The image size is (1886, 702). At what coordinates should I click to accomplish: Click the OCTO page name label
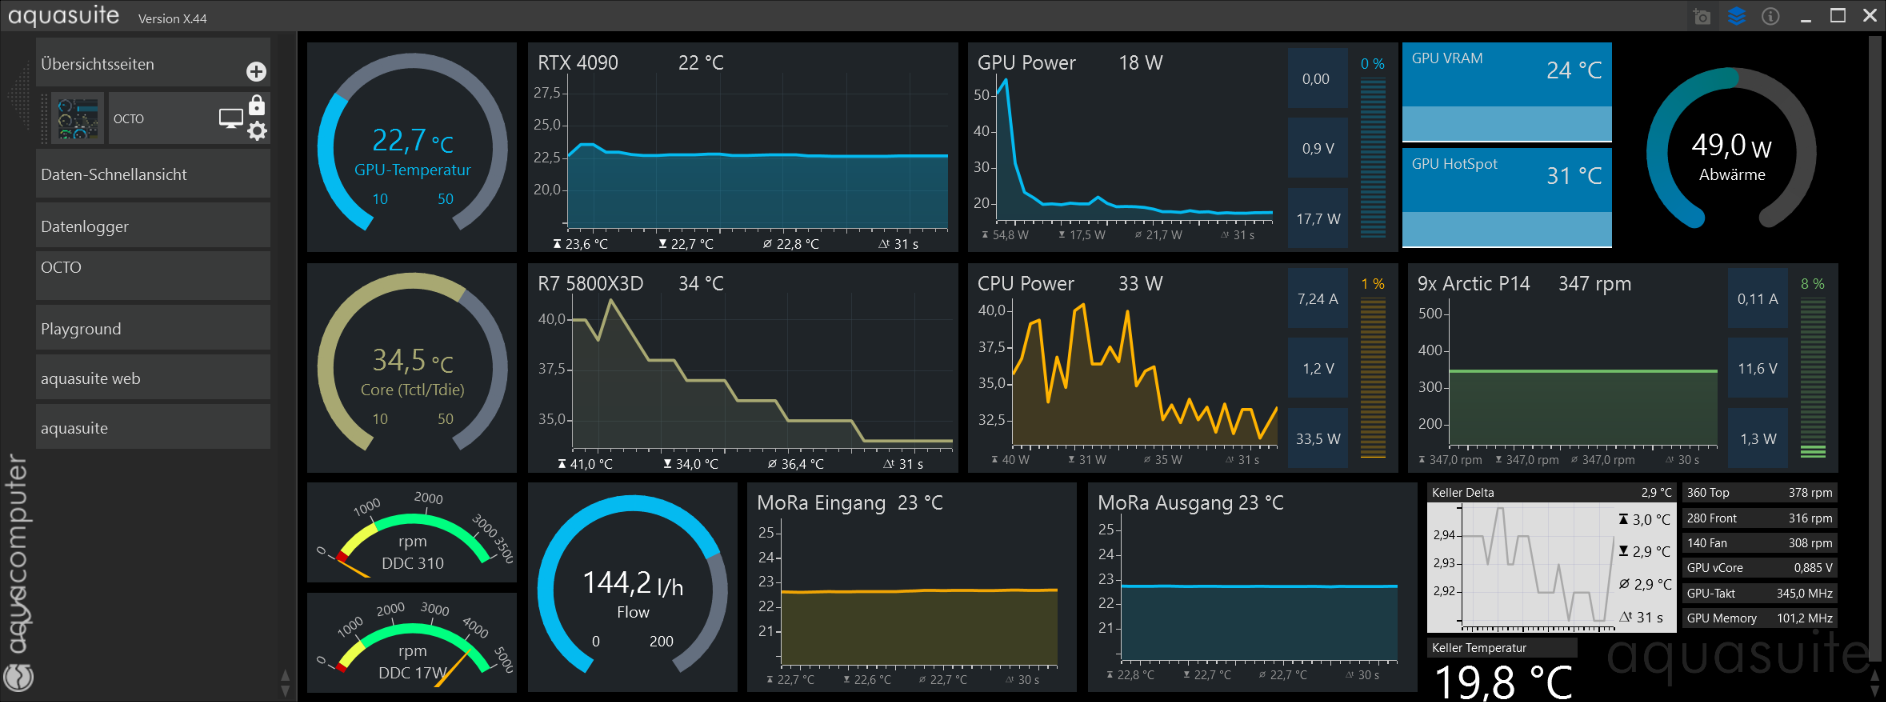128,119
